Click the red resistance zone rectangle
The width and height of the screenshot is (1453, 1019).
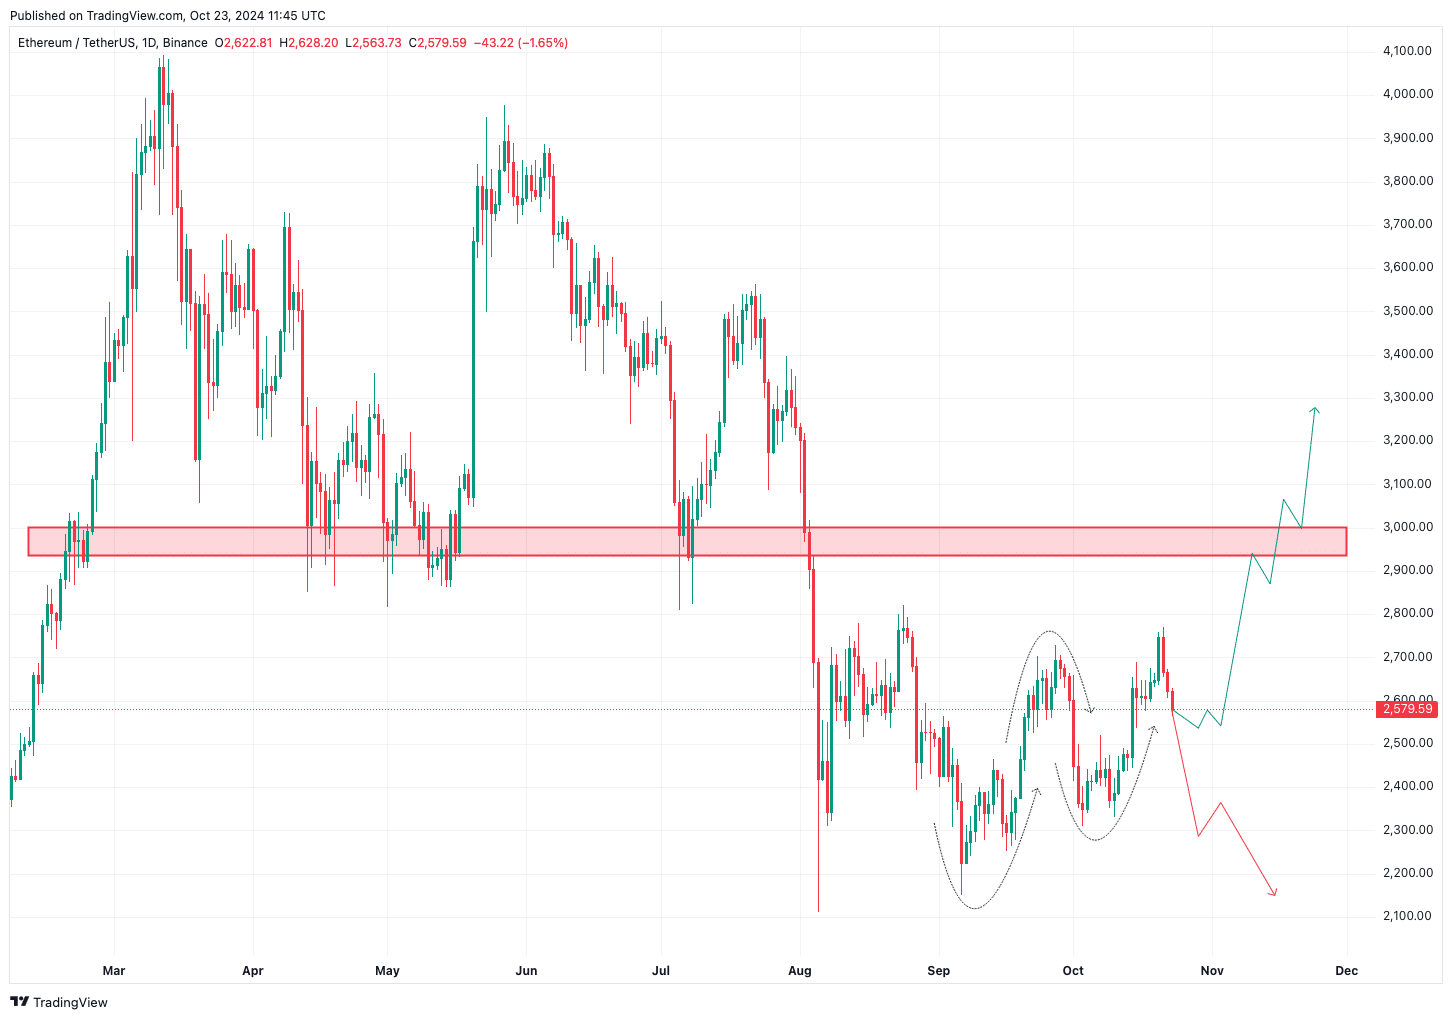click(687, 541)
